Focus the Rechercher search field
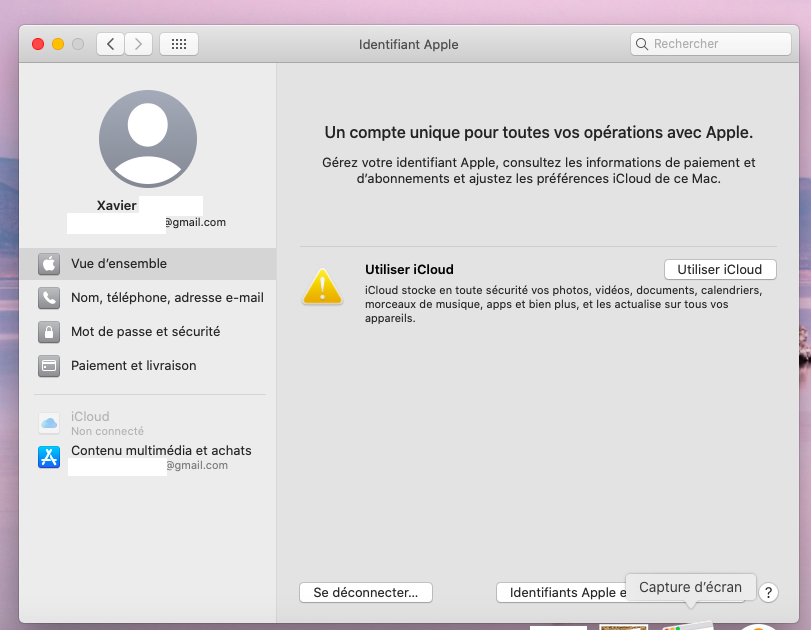Screen dimensions: 811x630 pos(711,44)
